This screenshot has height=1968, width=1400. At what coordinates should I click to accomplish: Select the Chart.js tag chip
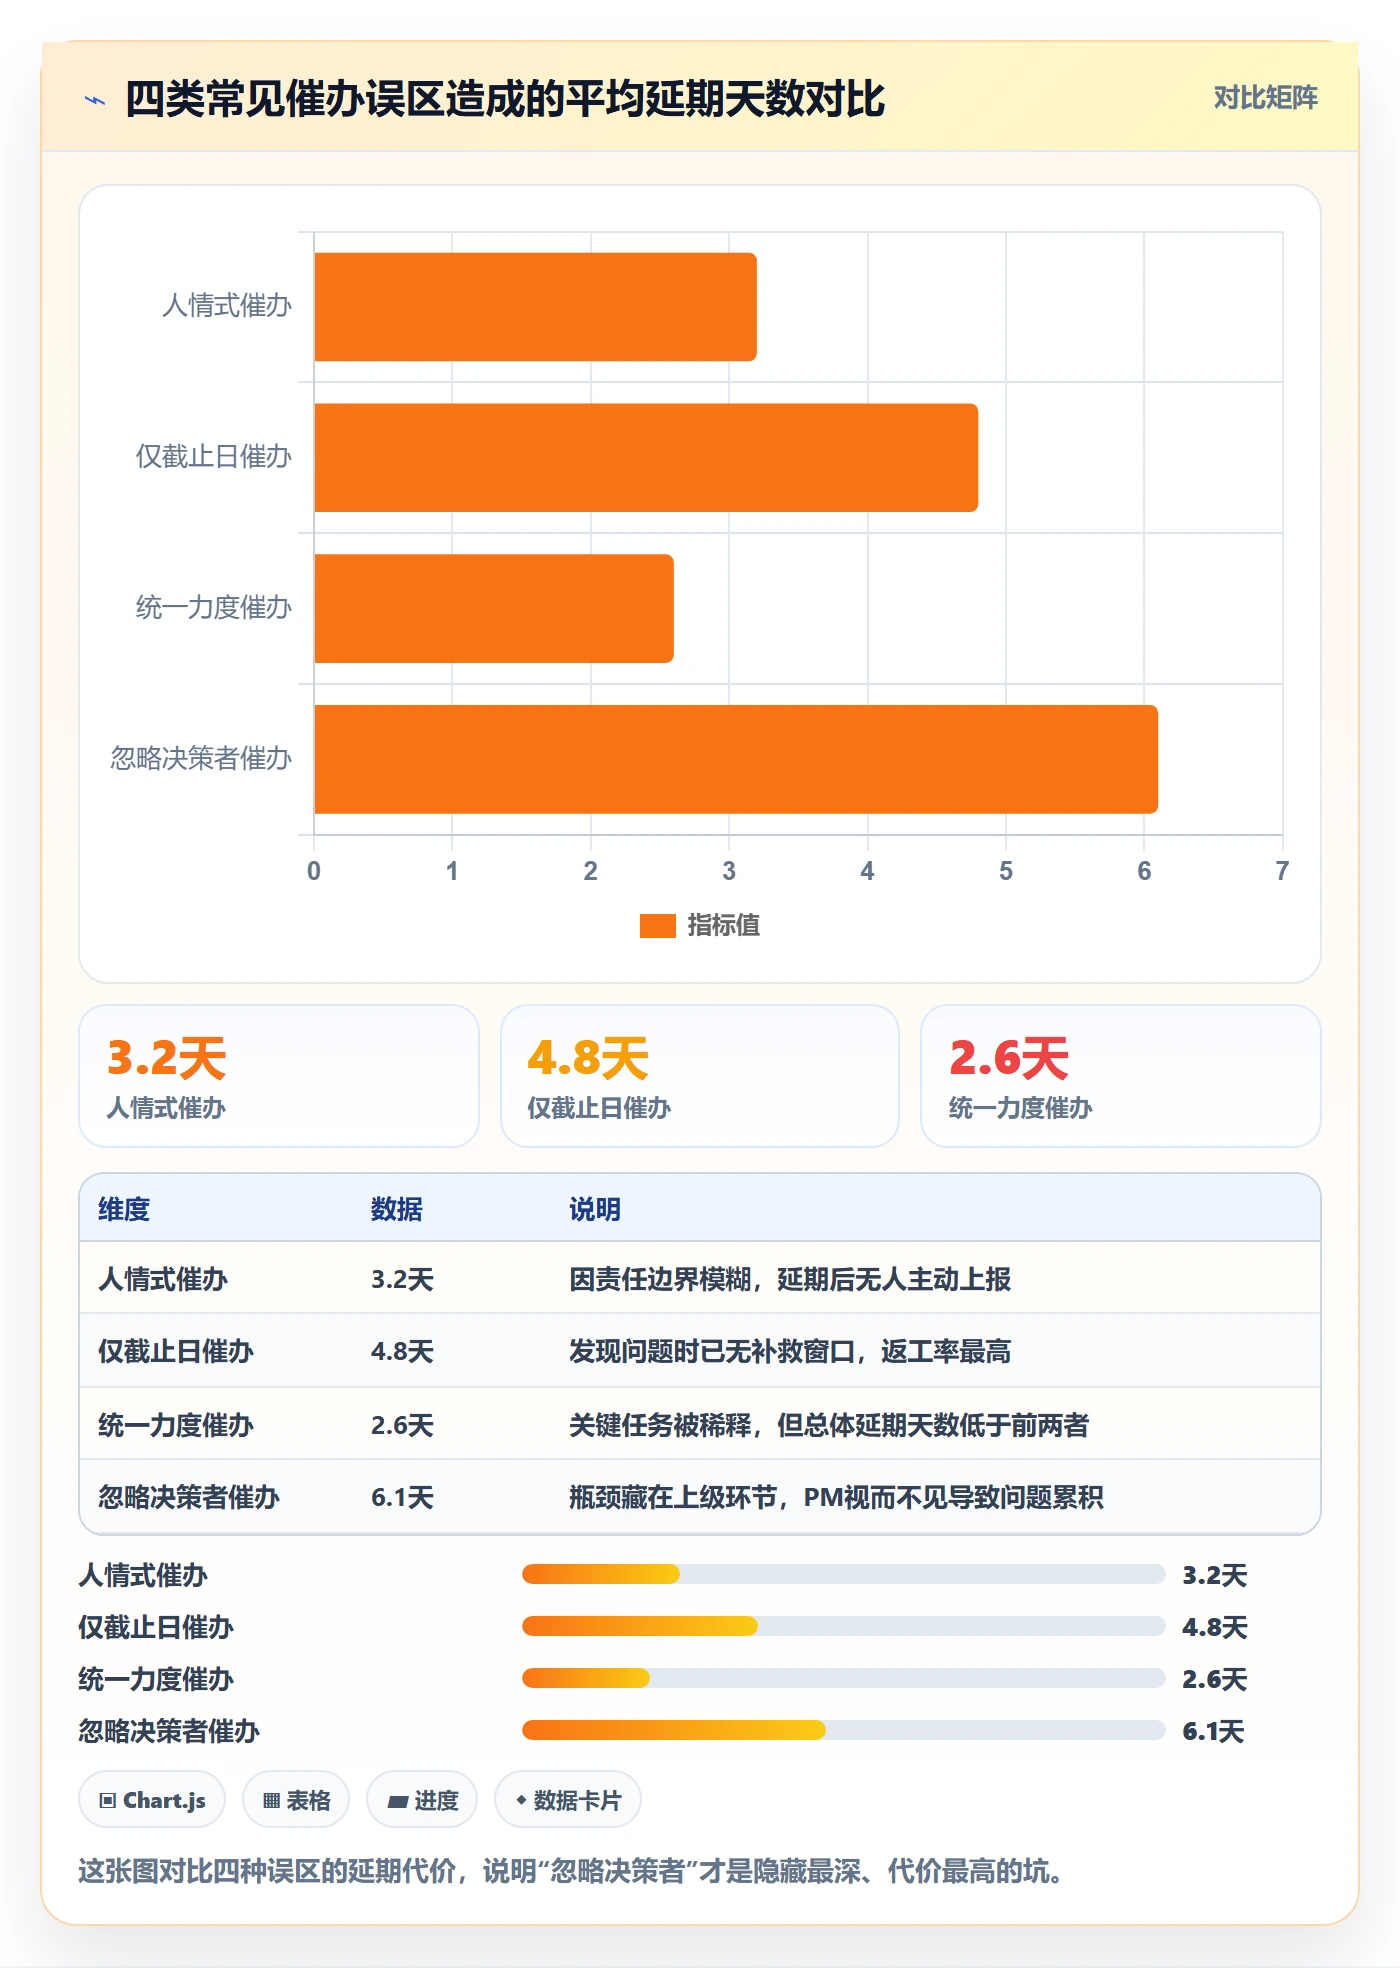click(x=152, y=1800)
